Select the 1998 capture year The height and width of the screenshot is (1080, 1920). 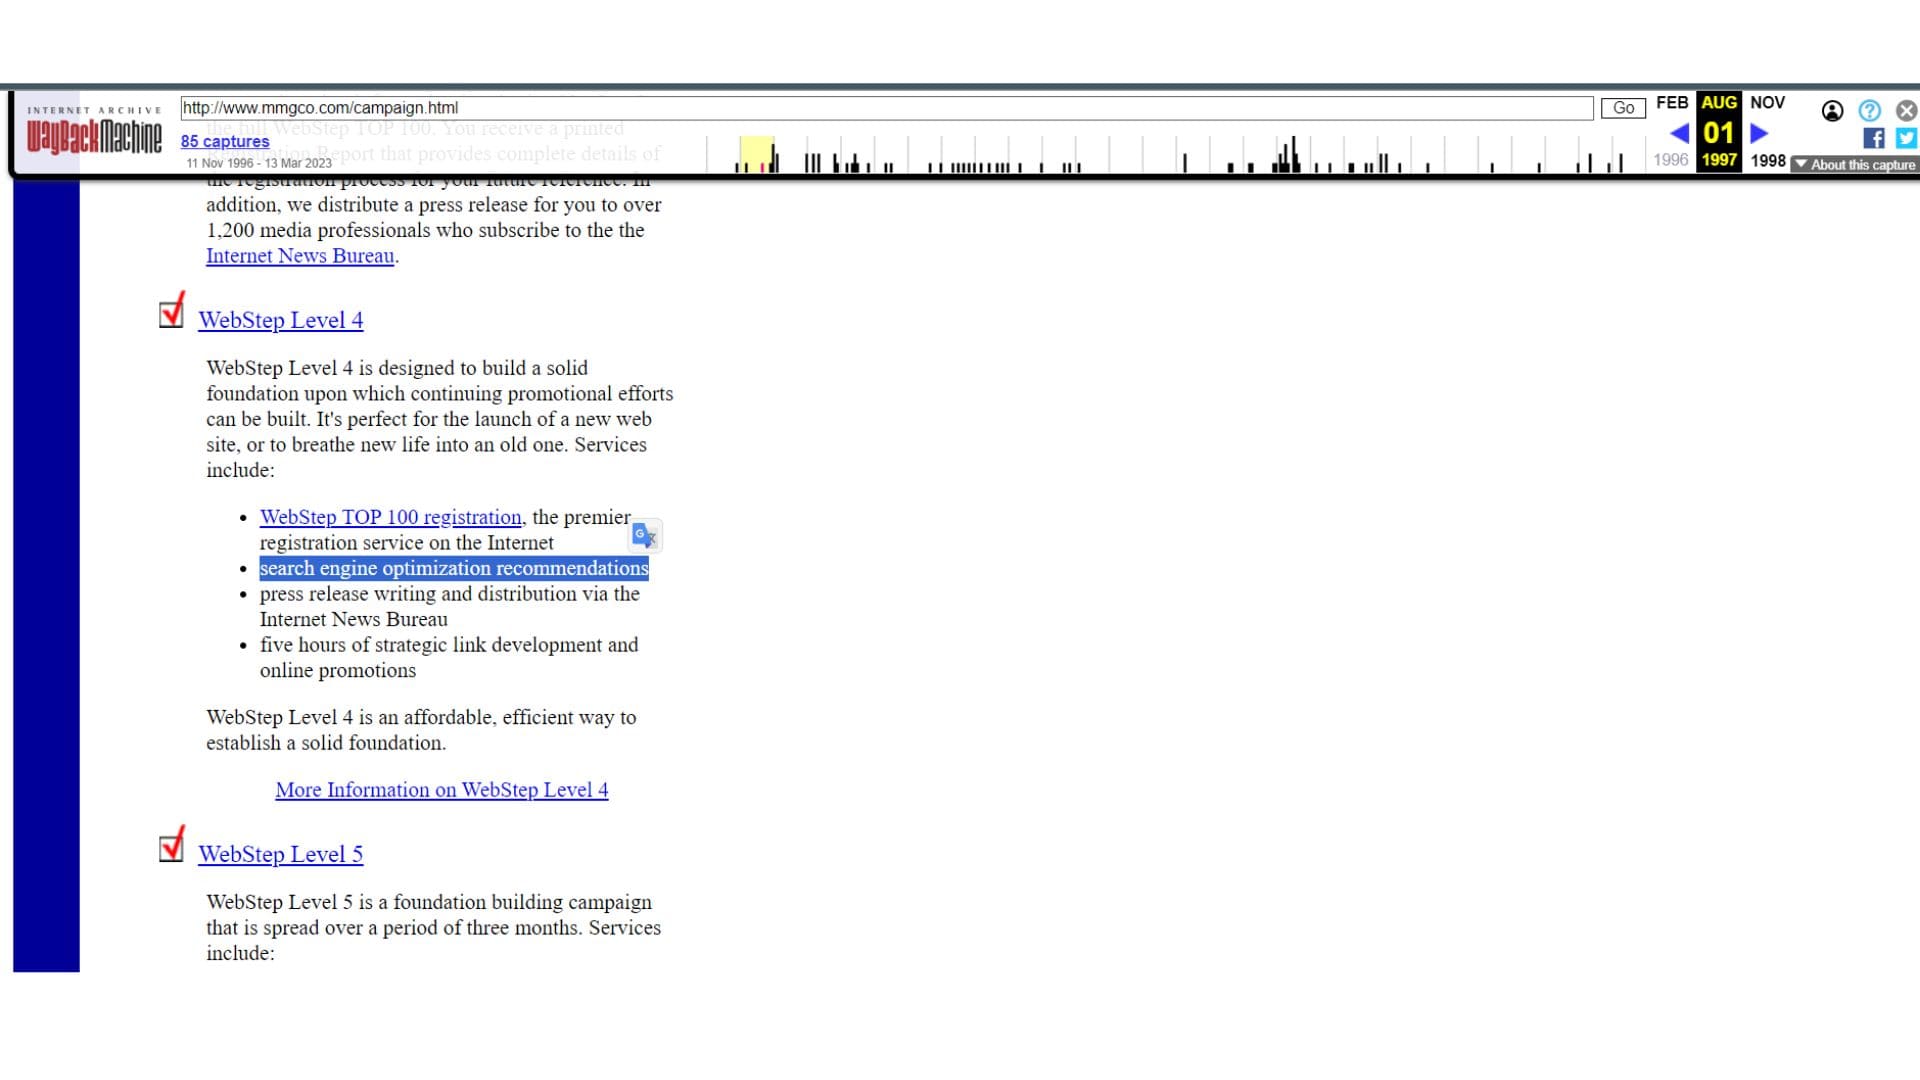[1767, 160]
